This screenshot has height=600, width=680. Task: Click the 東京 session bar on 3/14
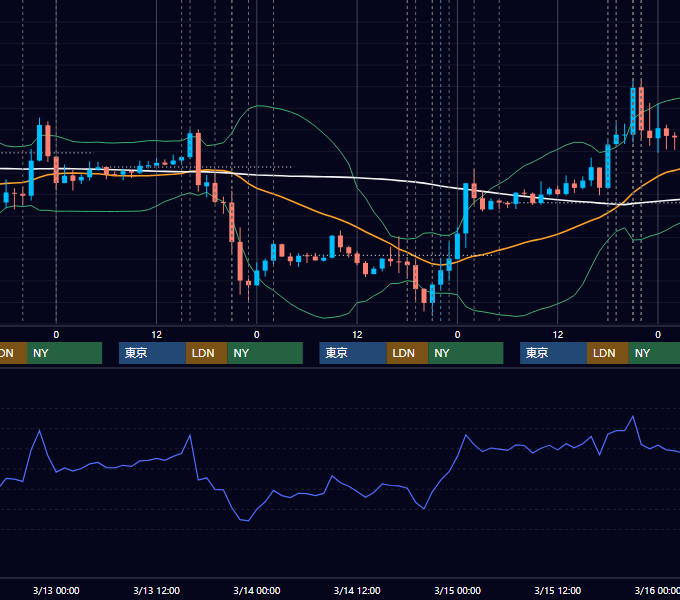pos(353,353)
